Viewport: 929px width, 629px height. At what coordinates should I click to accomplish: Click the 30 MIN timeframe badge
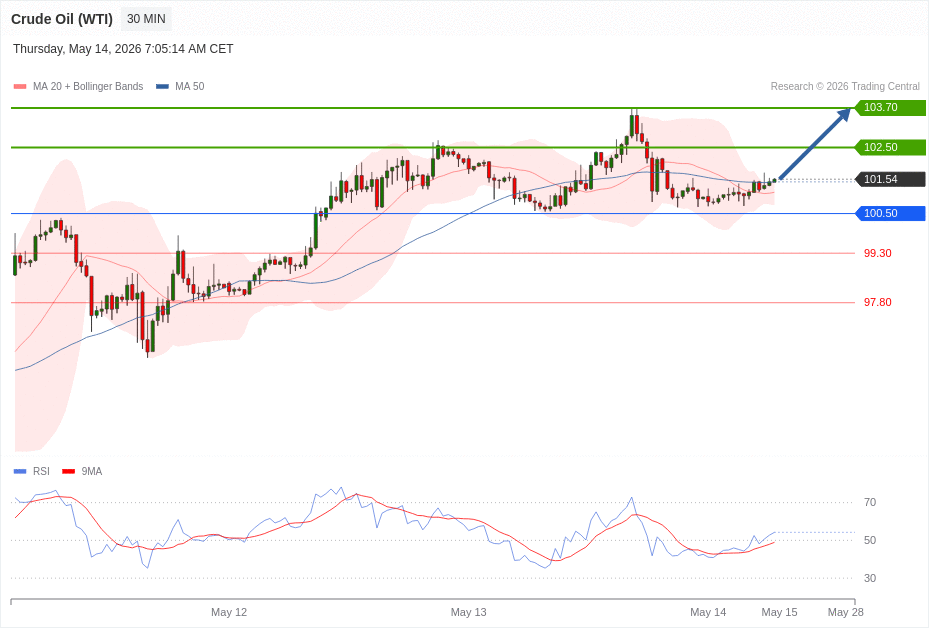pyautogui.click(x=146, y=19)
